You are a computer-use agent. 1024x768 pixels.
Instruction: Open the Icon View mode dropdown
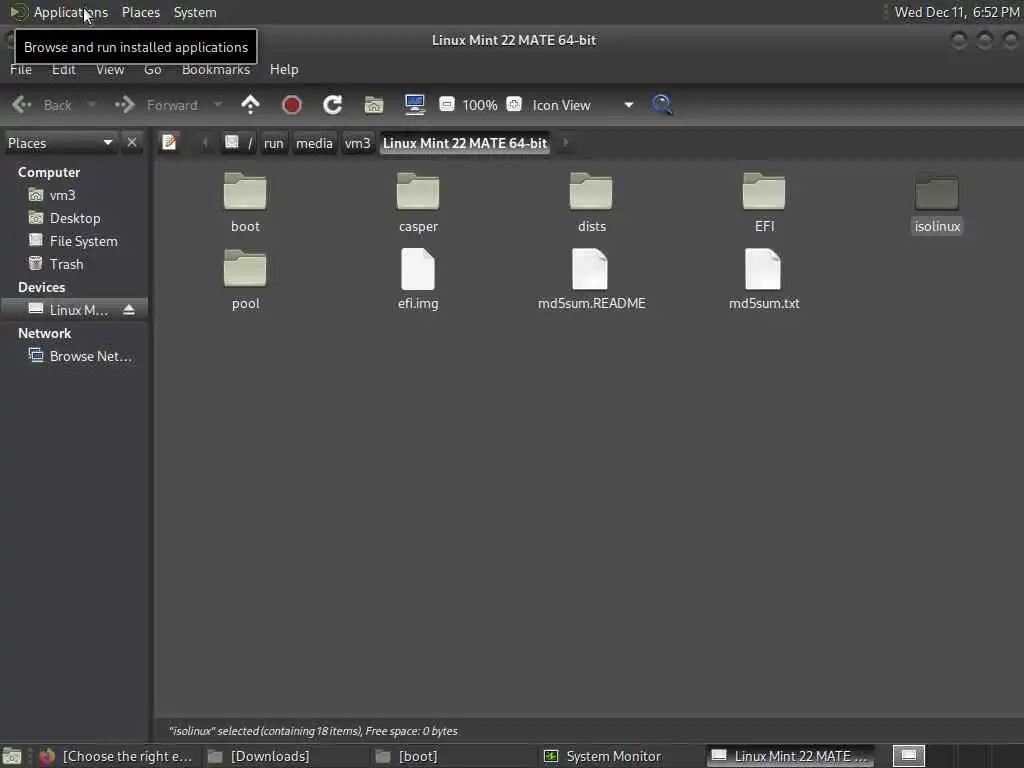582,104
